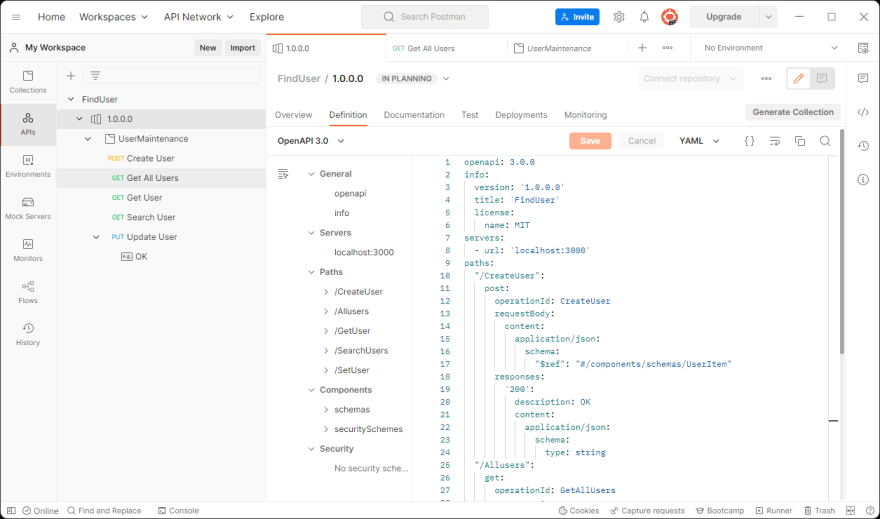Image resolution: width=880 pixels, height=519 pixels.
Task: Collapse the FindUser tree node
Action: tap(71, 99)
